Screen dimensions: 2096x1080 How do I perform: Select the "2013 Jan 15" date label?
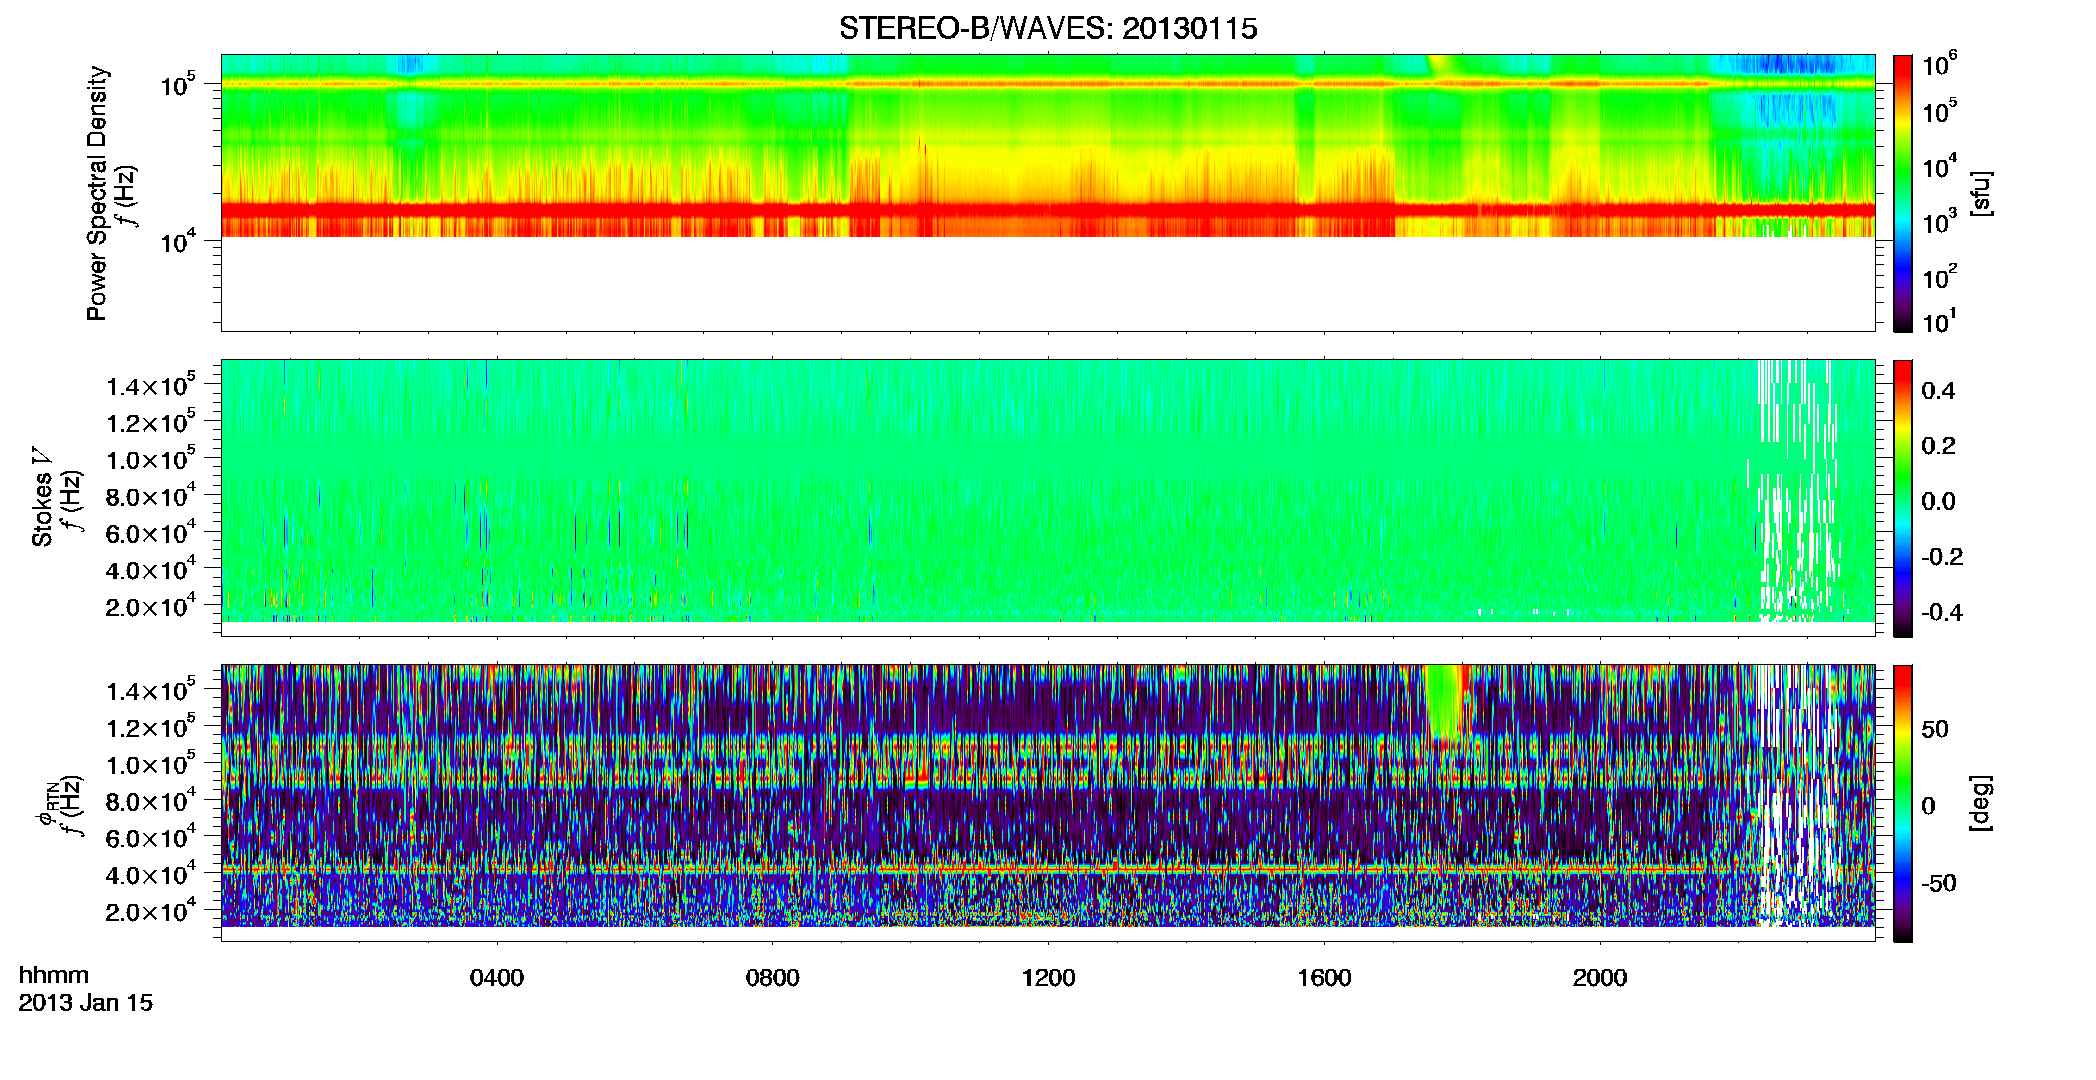point(86,1003)
